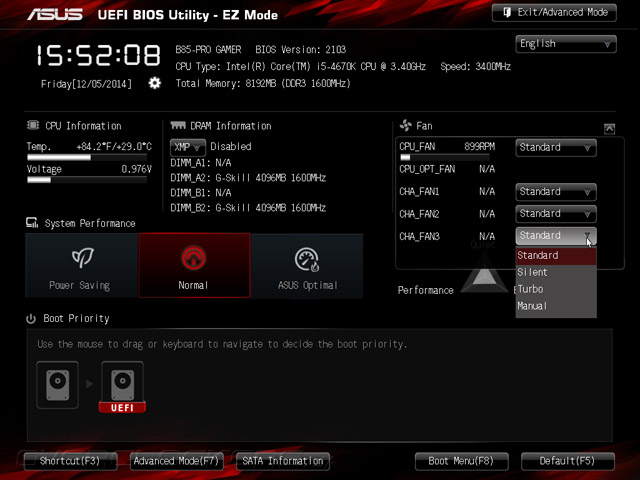Open date and time settings gear
Screen dimensions: 640x480
(x=154, y=83)
